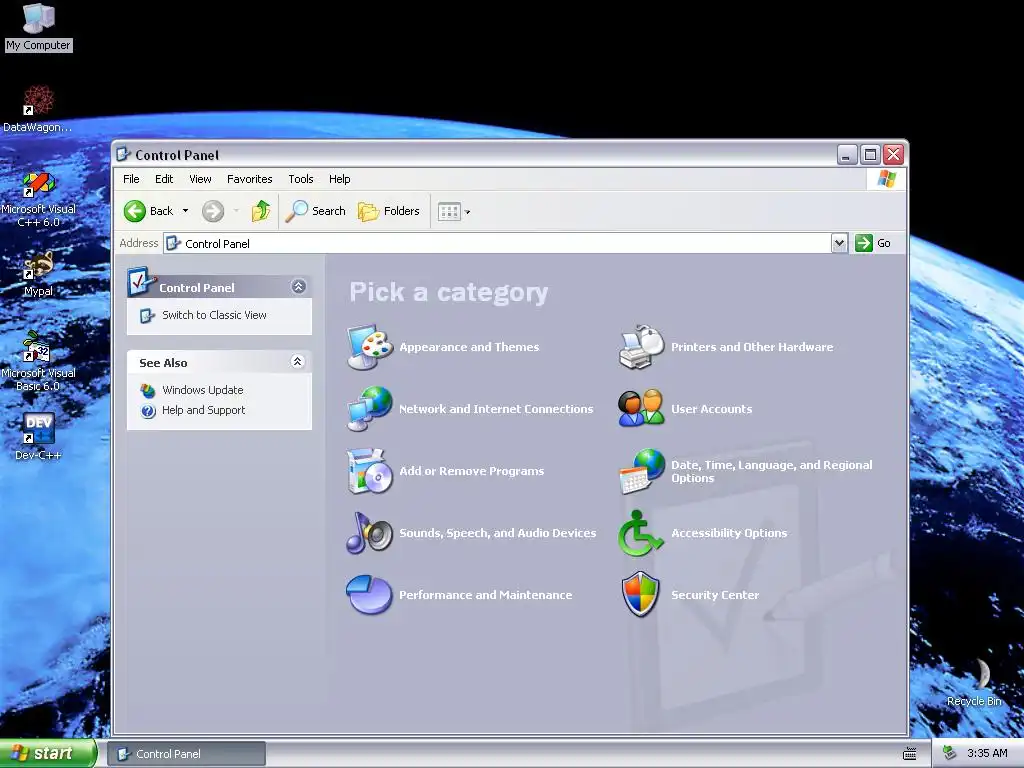Open Performance and Maintenance pie icon
The image size is (1024, 768).
point(370,594)
